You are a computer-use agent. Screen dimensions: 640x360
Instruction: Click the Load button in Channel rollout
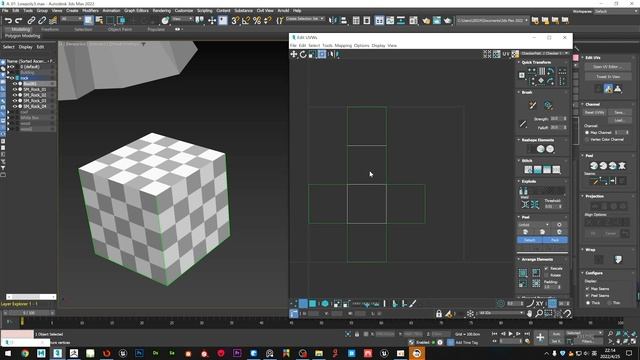tap(619, 120)
